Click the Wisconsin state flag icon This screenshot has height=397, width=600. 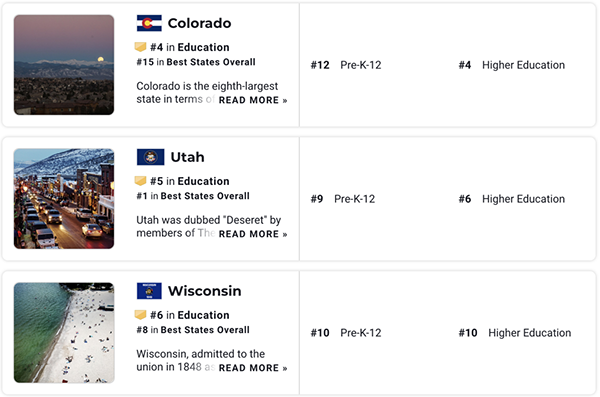(x=149, y=291)
